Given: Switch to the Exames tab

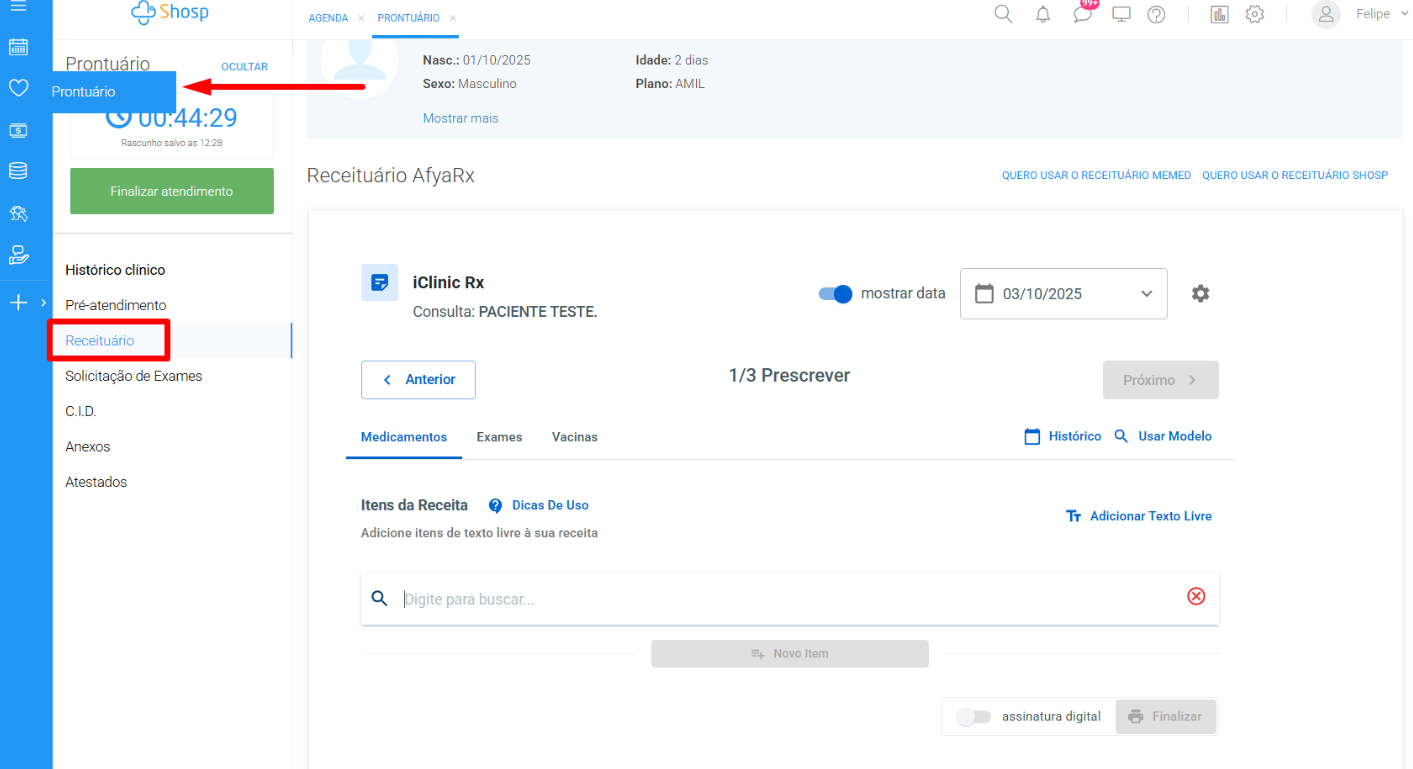Looking at the screenshot, I should pos(499,437).
